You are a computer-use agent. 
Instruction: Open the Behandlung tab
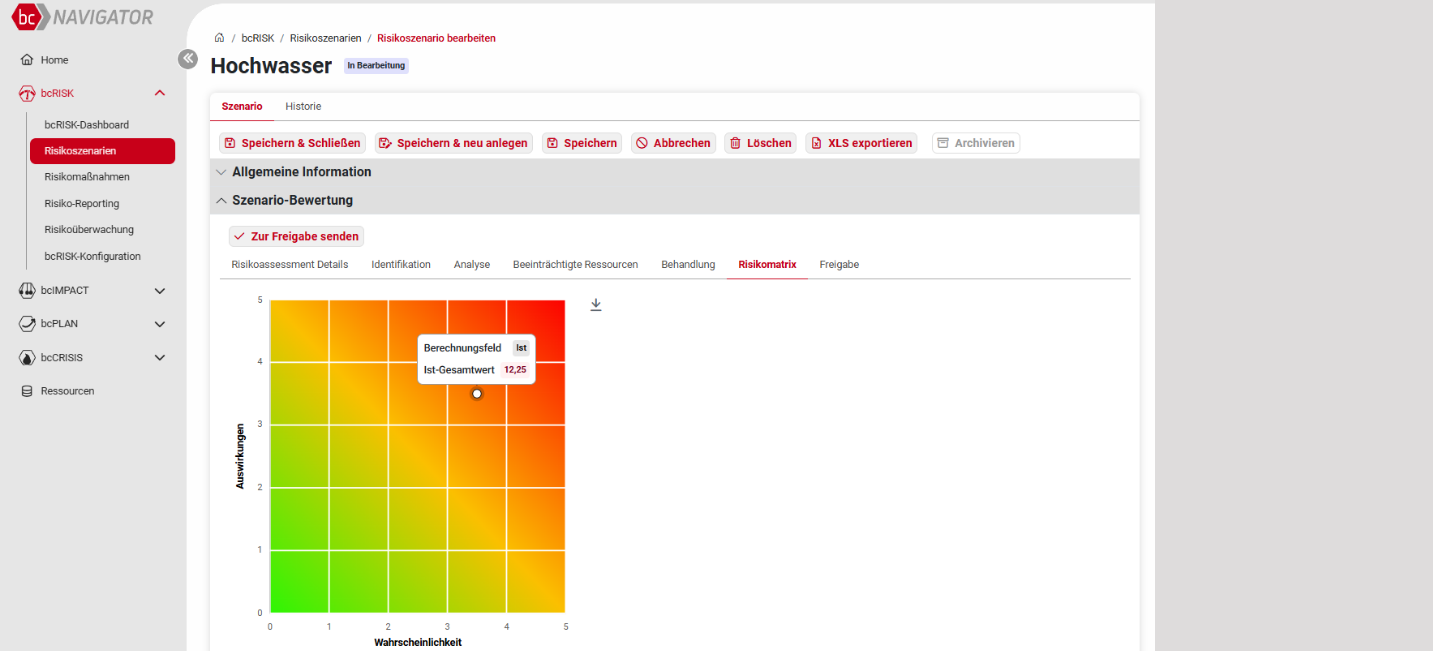(688, 264)
